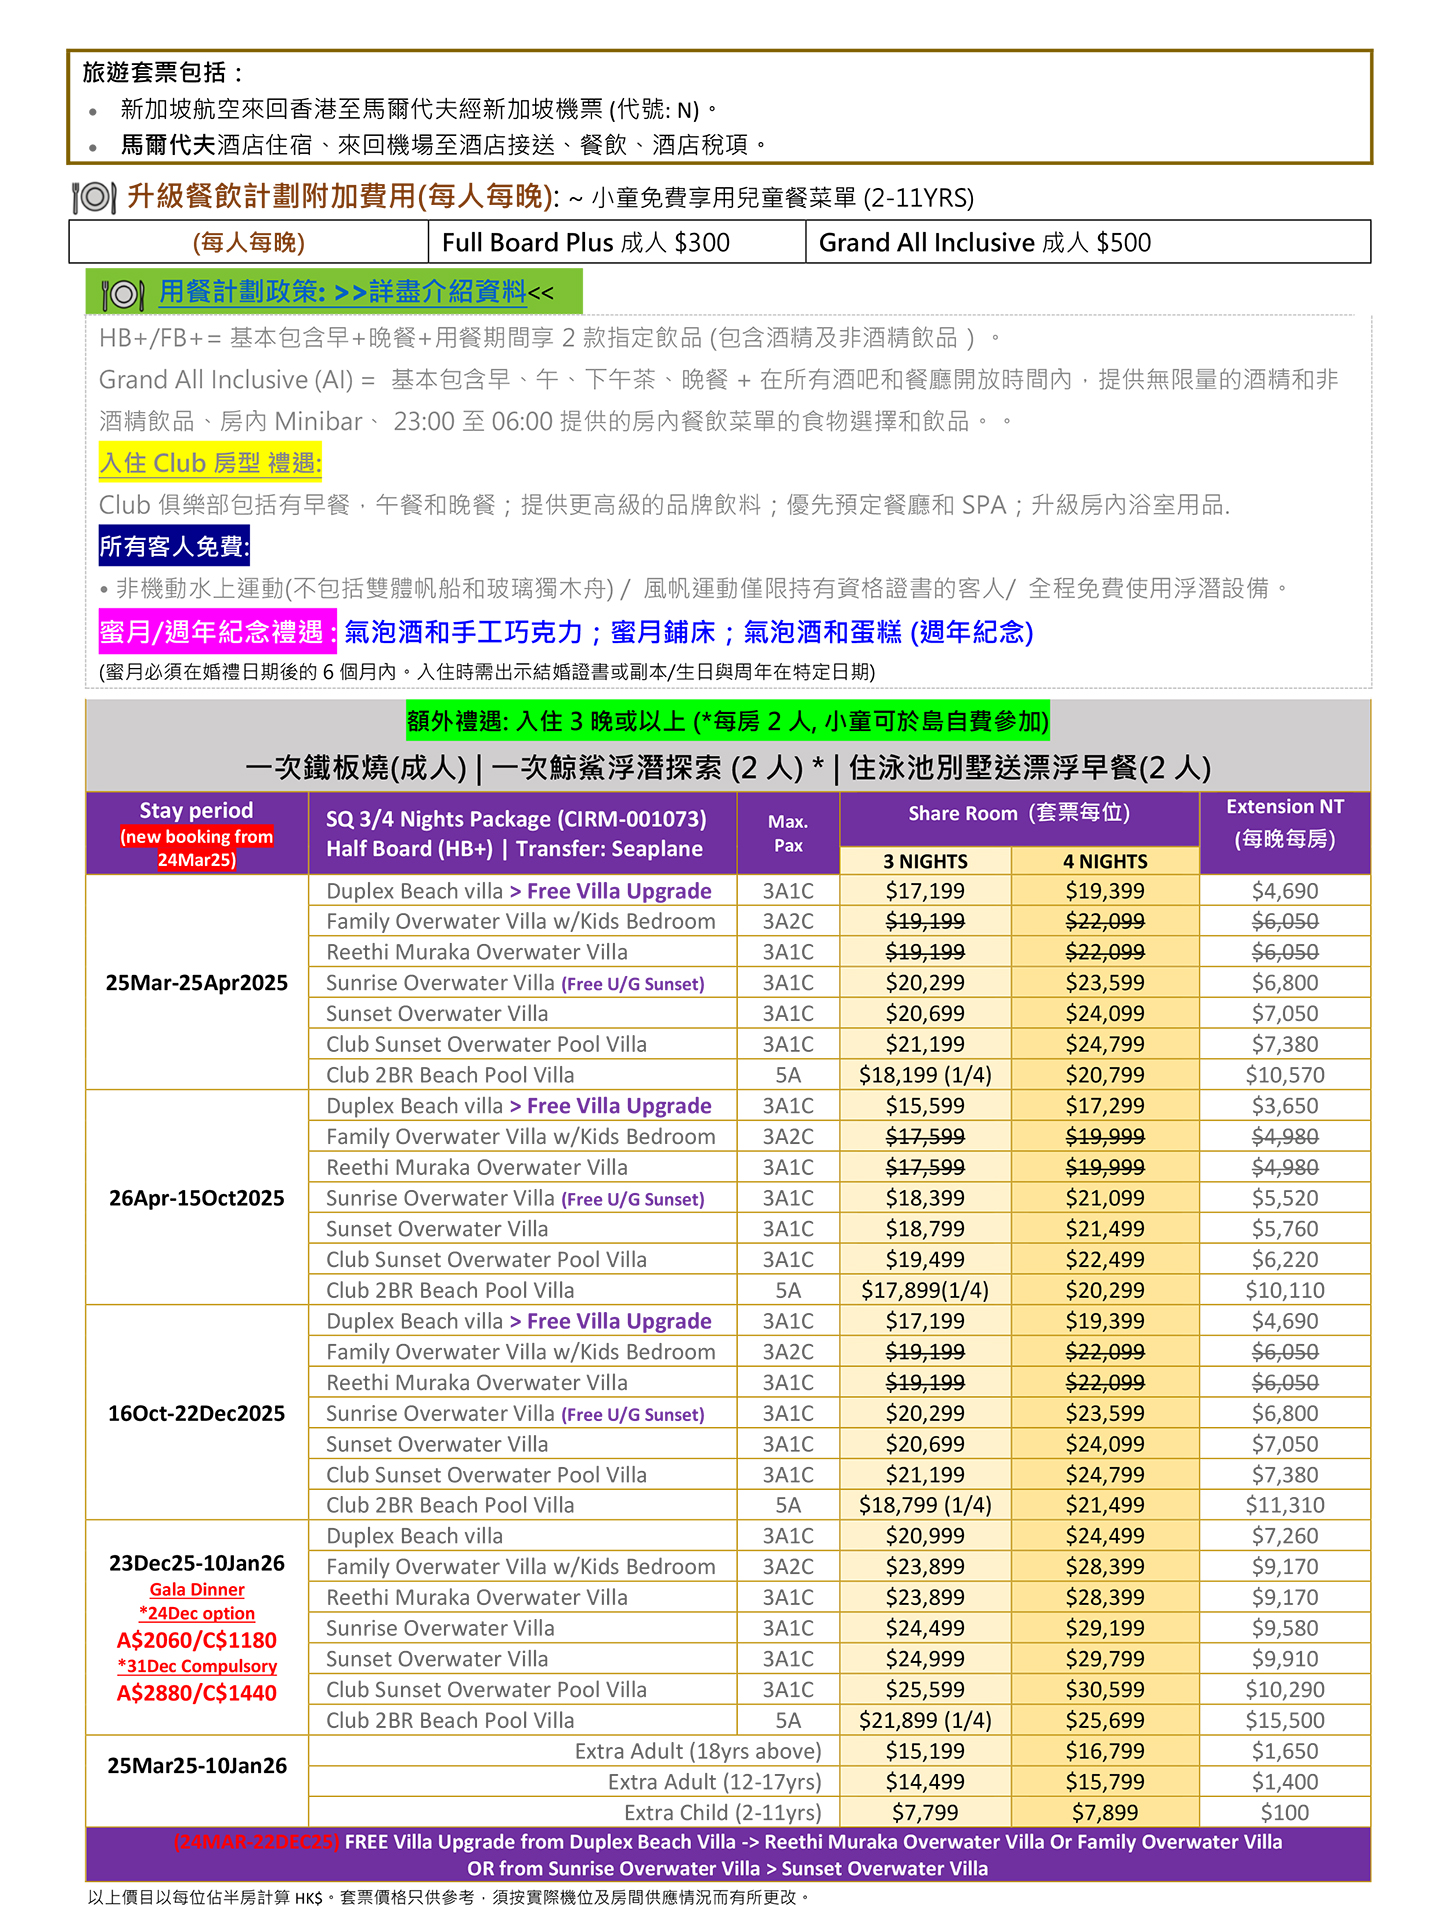Screen dimensions: 1440x1906
Task: Click the SQ 3/4 Nights Package header
Action: 523,833
